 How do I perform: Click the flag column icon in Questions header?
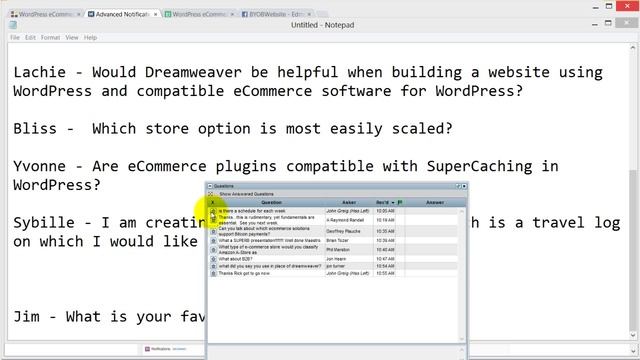[400, 202]
